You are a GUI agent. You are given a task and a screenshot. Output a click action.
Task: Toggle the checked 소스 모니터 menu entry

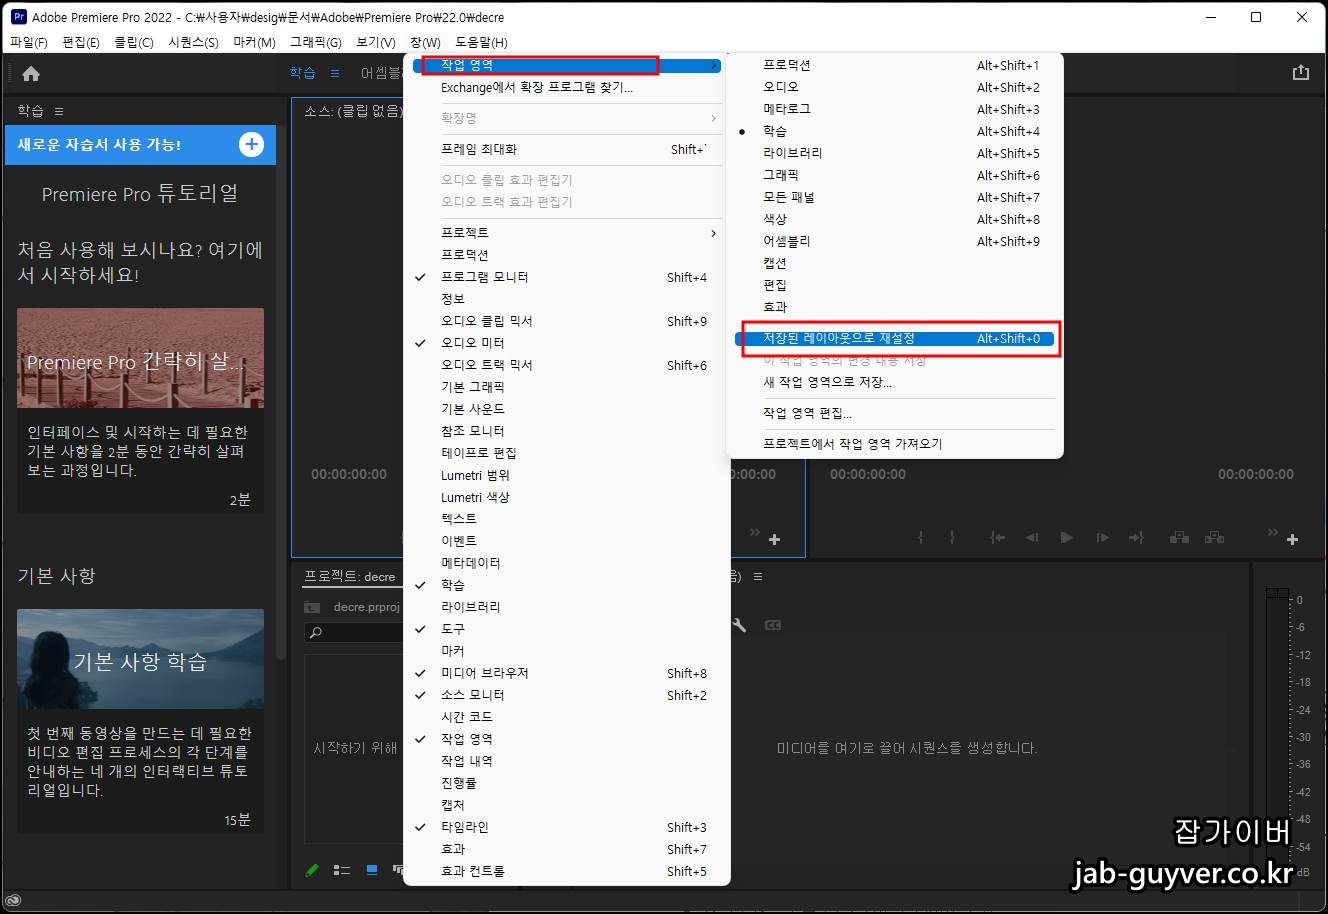click(x=566, y=695)
